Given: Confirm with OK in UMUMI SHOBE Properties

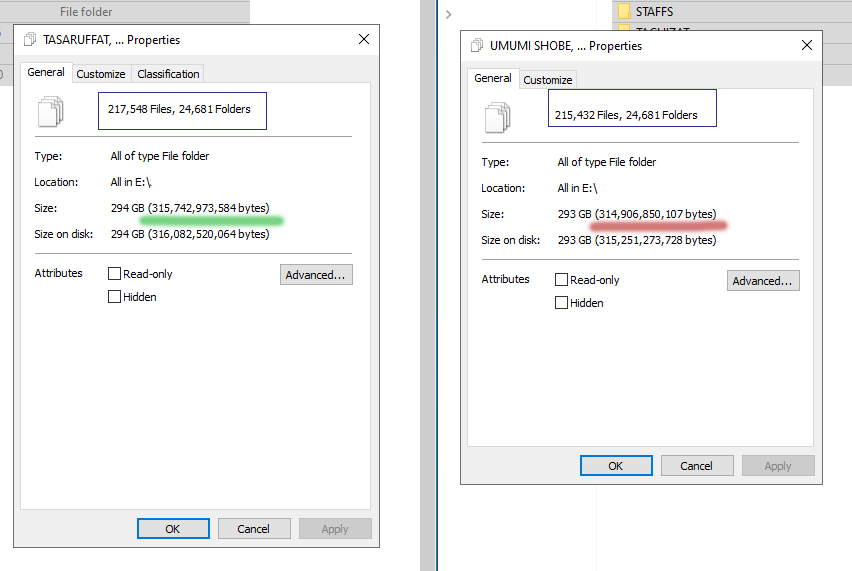Looking at the screenshot, I should click(616, 466).
